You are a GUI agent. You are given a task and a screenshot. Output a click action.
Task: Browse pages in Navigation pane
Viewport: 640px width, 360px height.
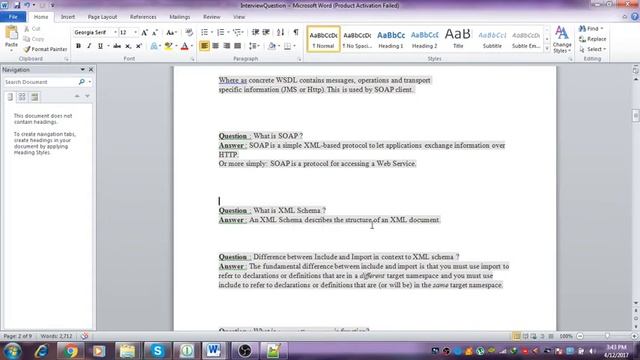pos(22,97)
